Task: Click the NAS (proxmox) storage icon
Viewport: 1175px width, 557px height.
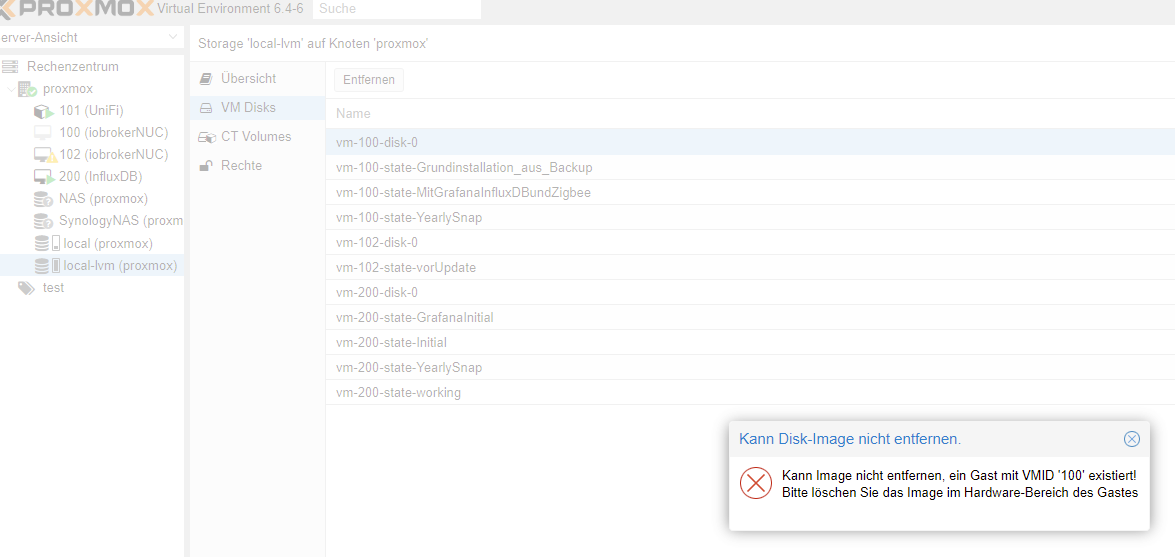Action: tap(44, 199)
